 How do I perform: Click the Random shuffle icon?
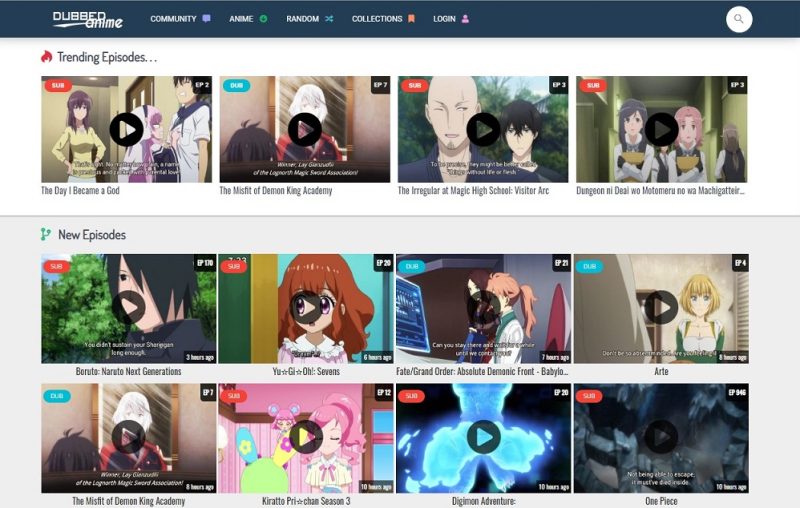tap(329, 19)
